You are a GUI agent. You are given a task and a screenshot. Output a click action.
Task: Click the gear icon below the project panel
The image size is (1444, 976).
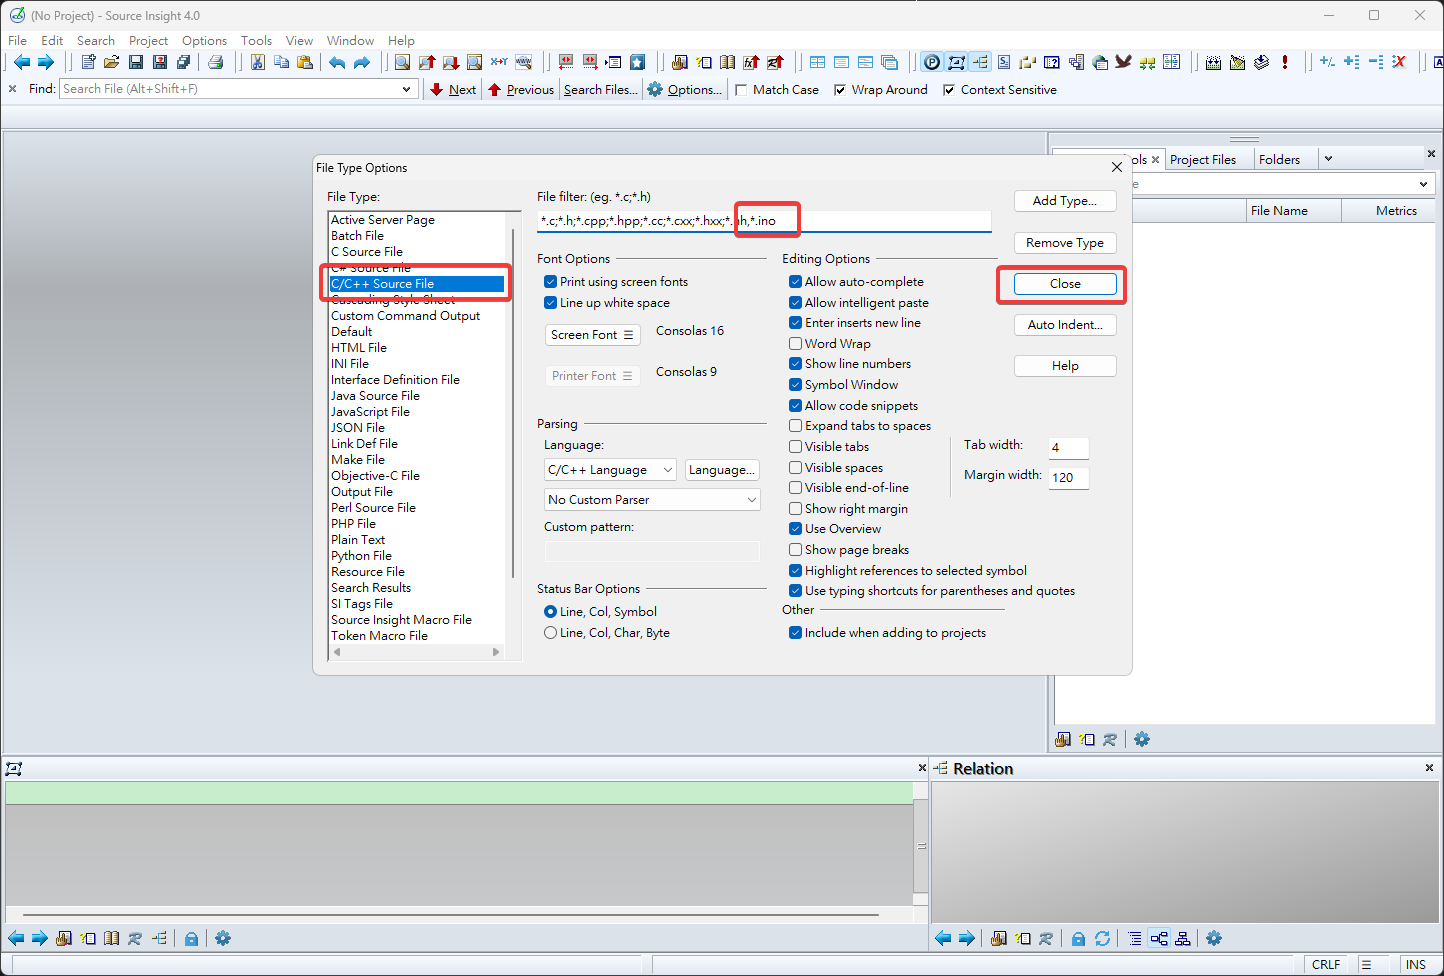pyautogui.click(x=1142, y=739)
